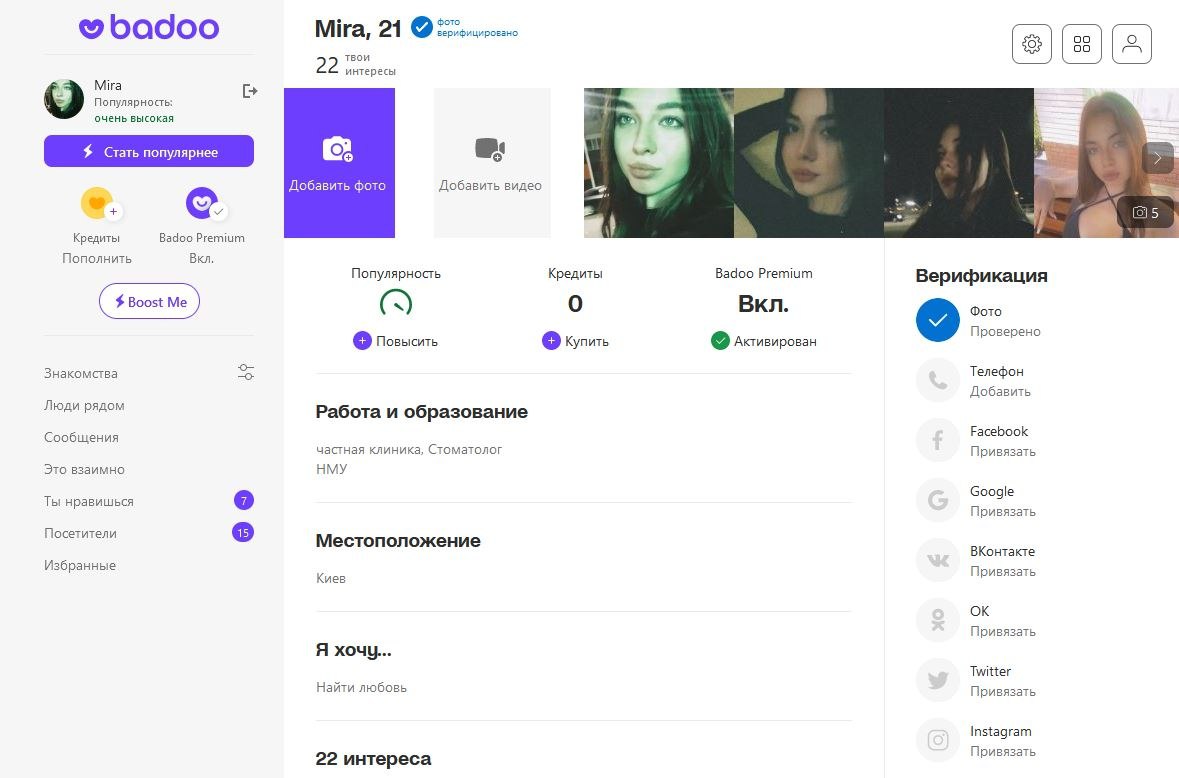Link OK account via its icon

click(x=938, y=620)
